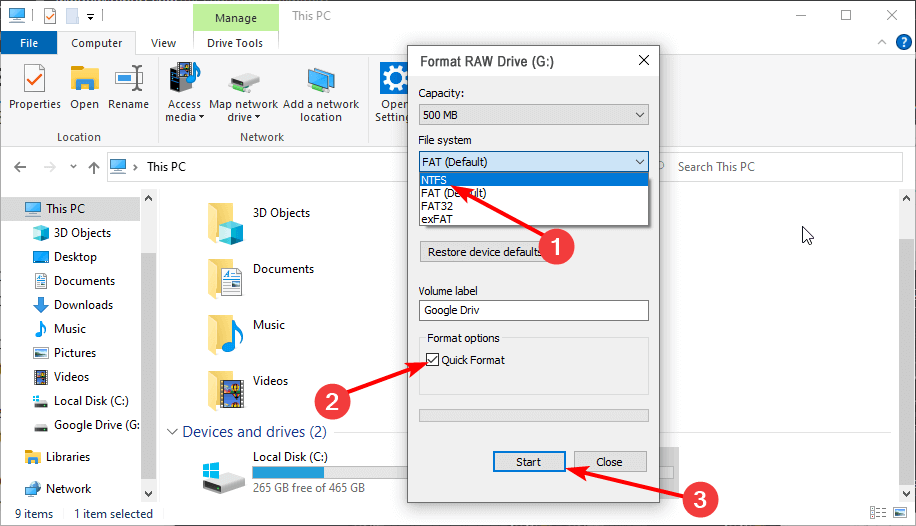Image resolution: width=916 pixels, height=526 pixels.
Task: Select Downloads in navigation pane
Action: coord(83,304)
